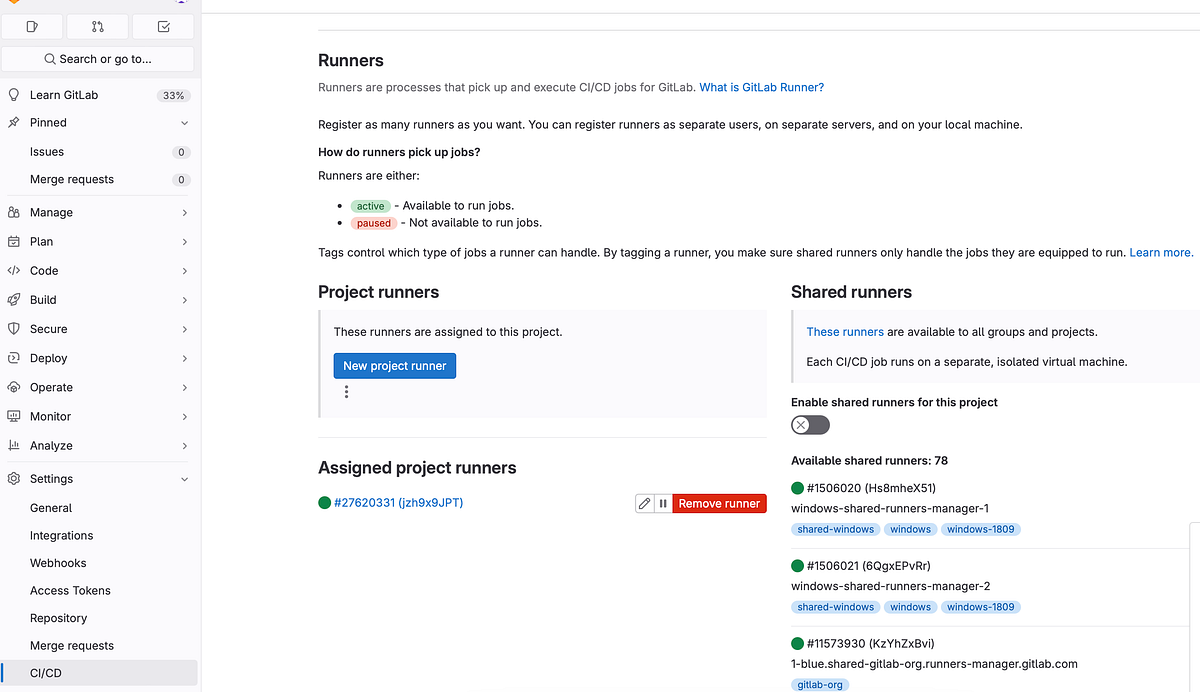Click the Issues shortcut icon in top bar
The height and width of the screenshot is (692, 1200).
pyautogui.click(x=31, y=26)
